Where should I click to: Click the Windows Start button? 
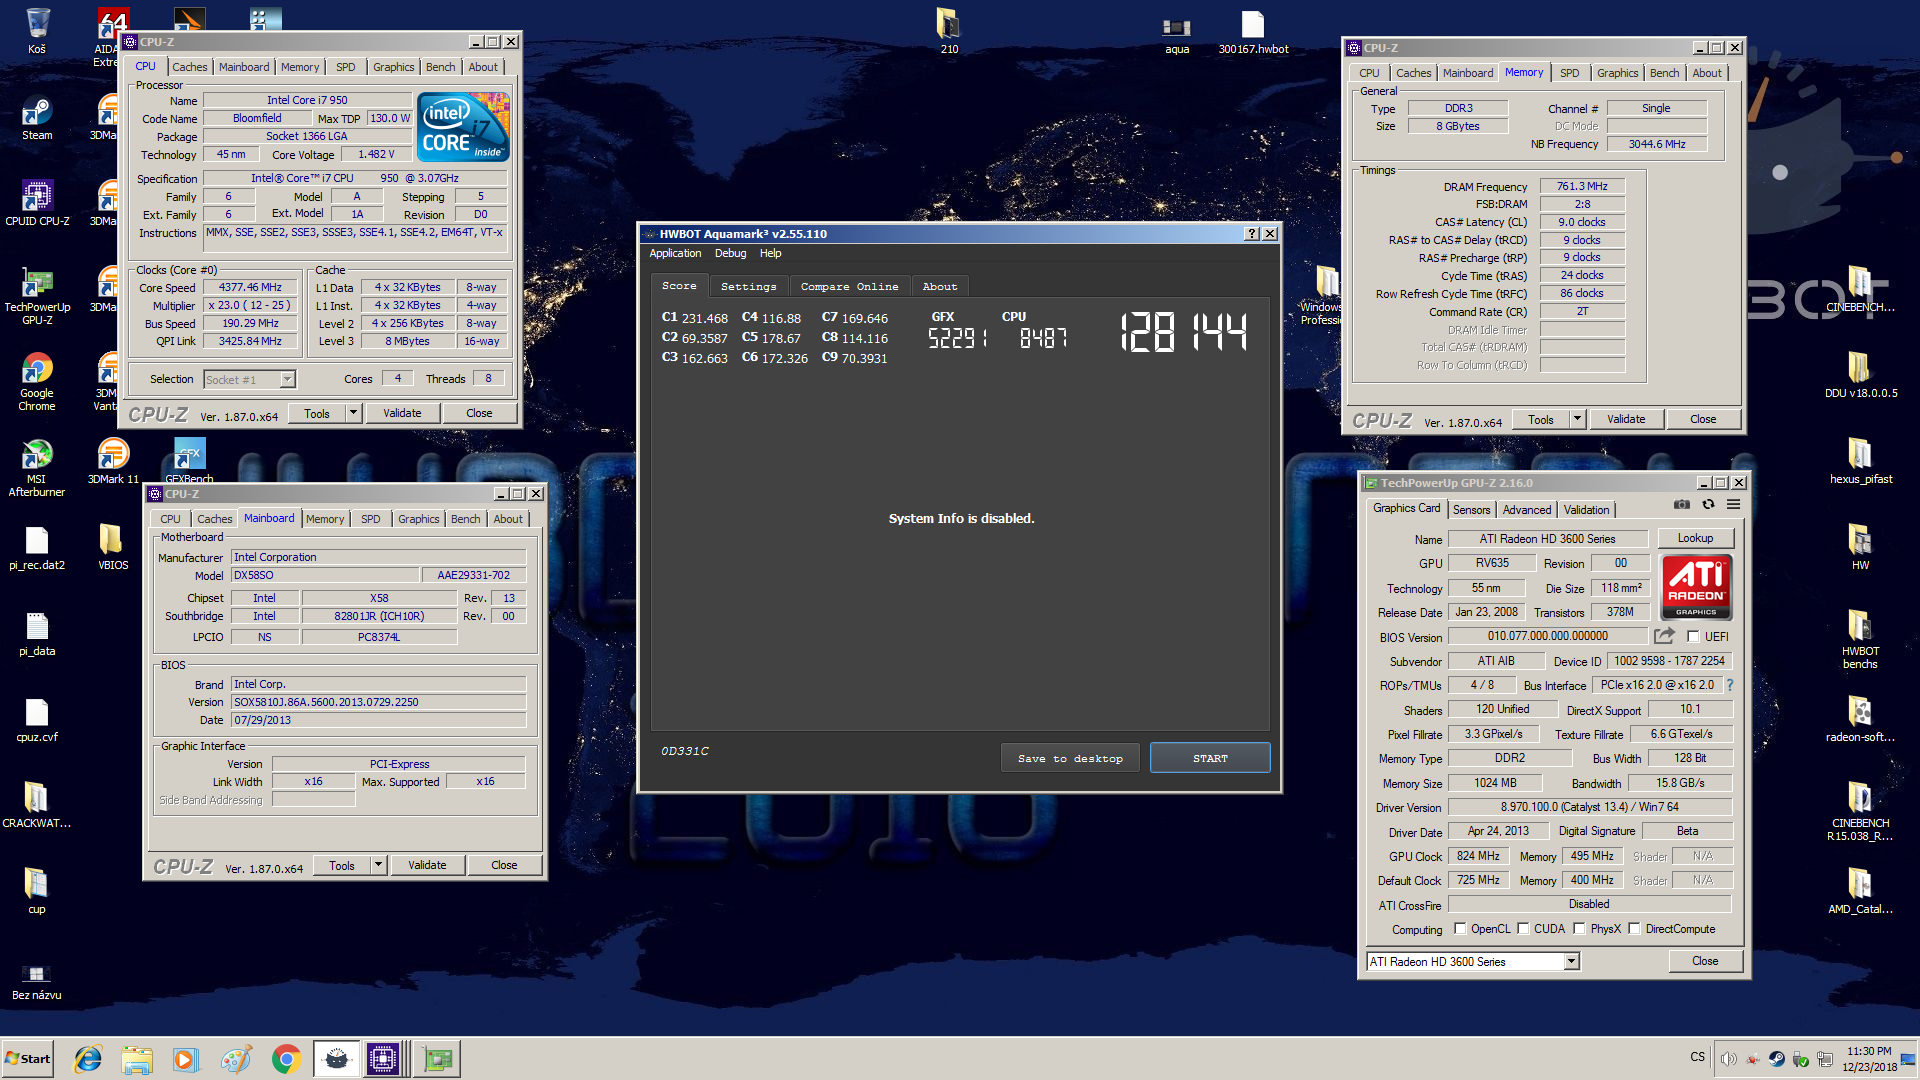(28, 1059)
